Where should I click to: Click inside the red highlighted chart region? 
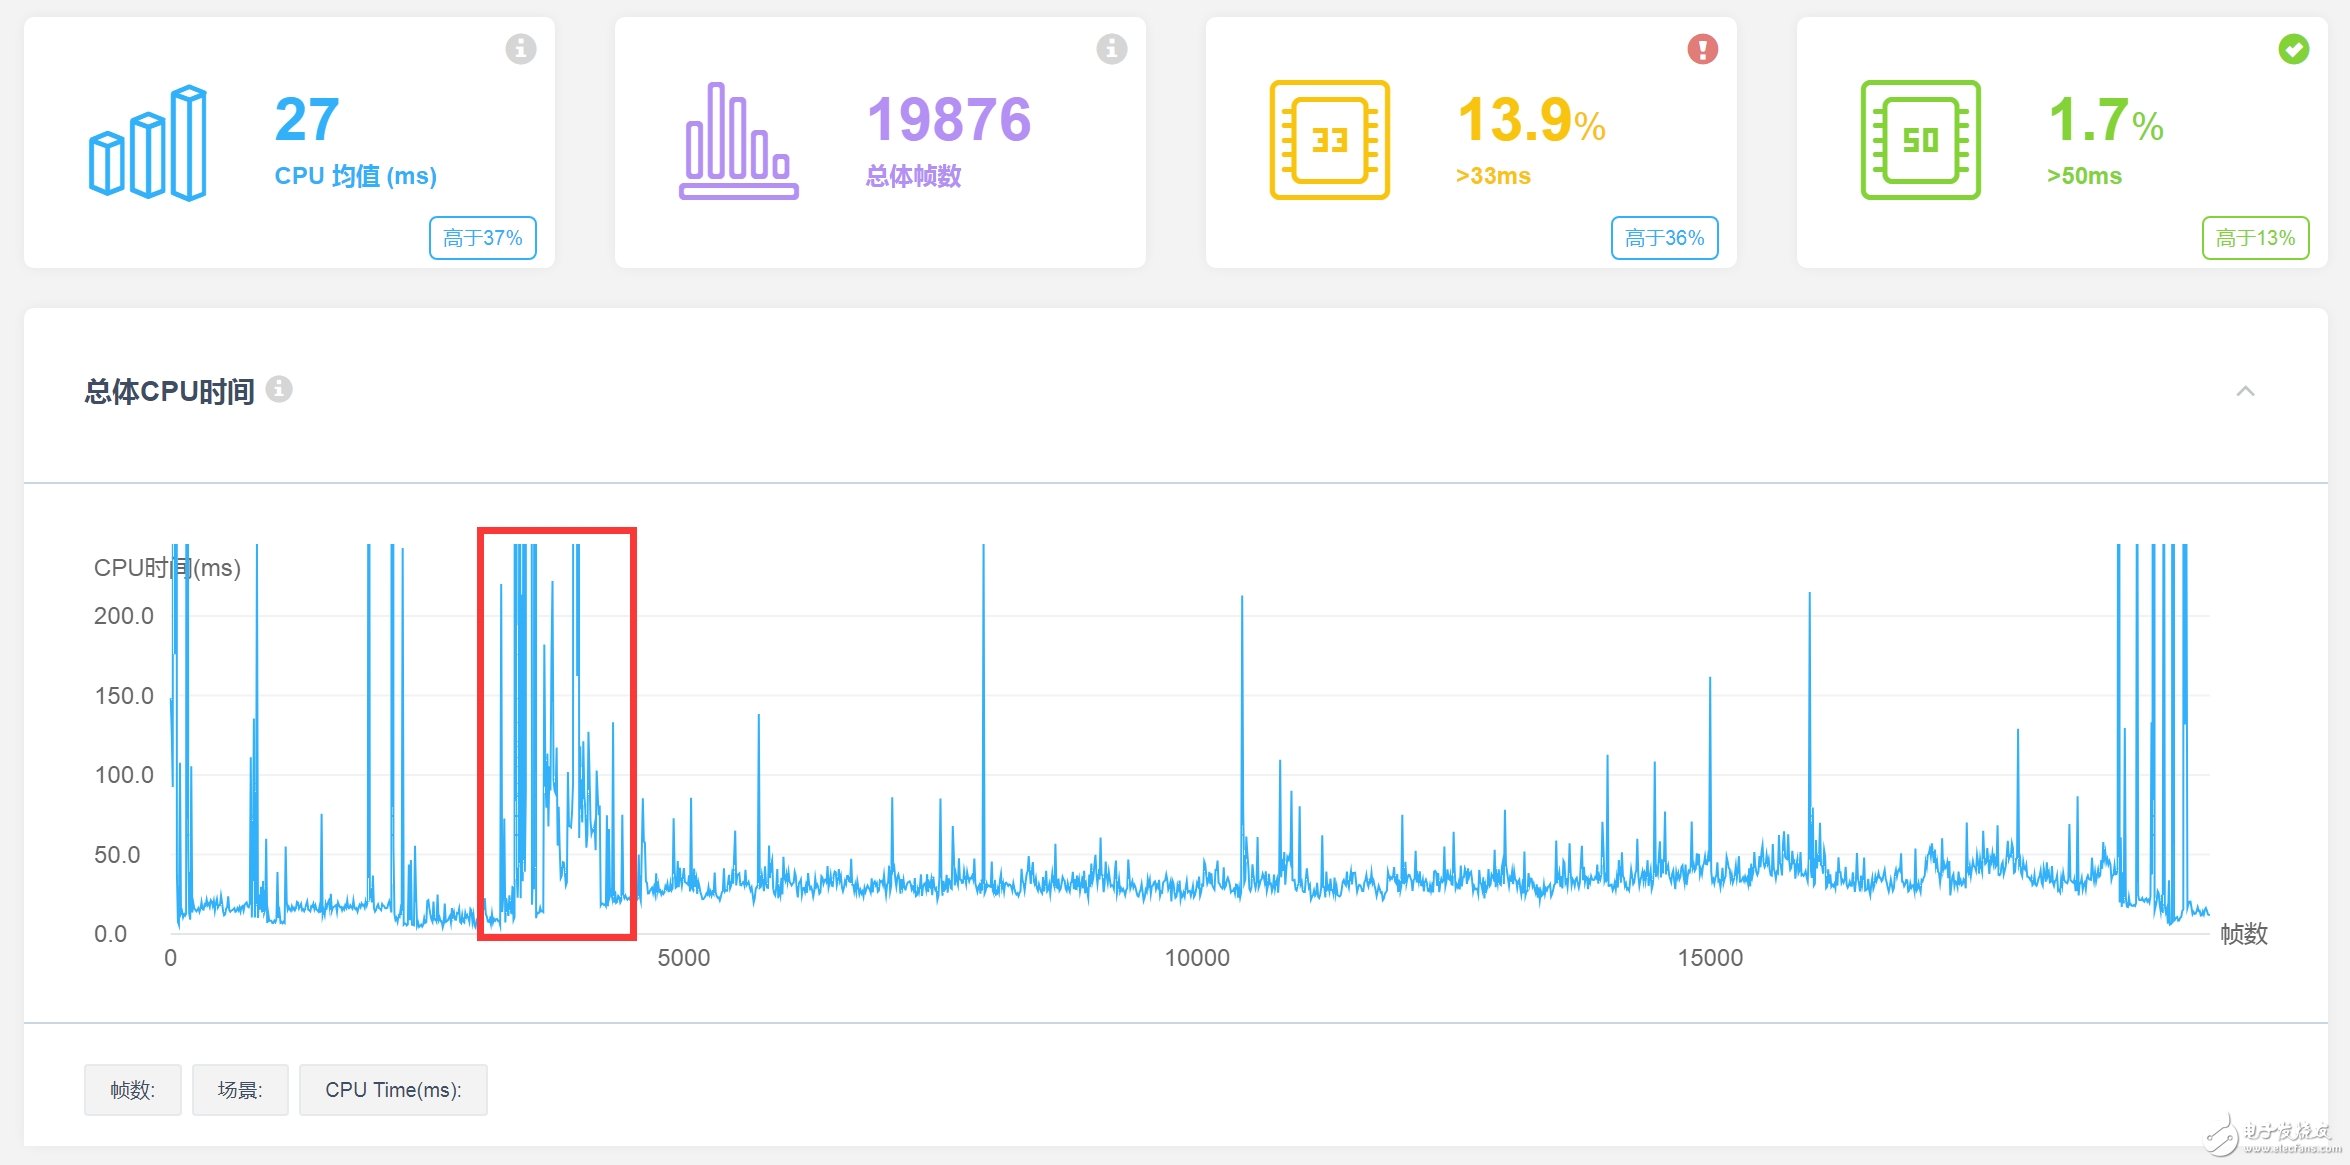(x=556, y=735)
